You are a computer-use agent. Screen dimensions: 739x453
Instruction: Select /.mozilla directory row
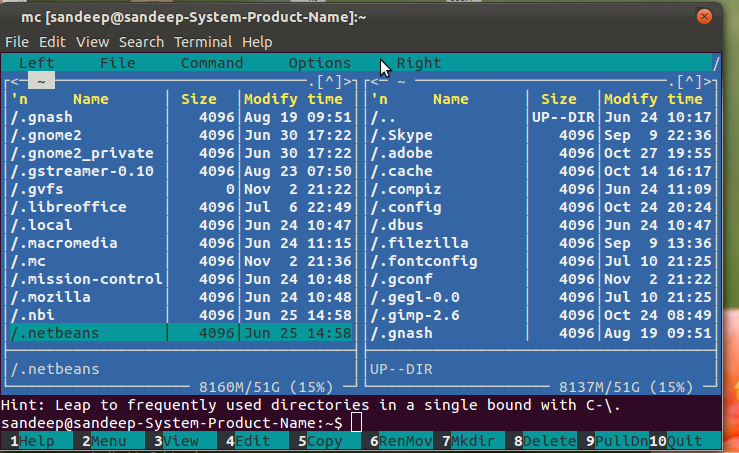click(181, 297)
